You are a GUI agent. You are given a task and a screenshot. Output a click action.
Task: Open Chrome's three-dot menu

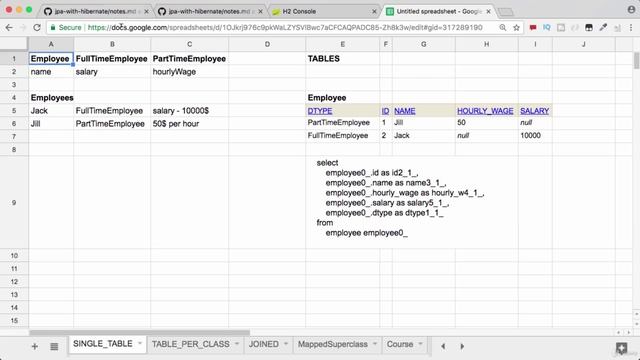coord(631,27)
